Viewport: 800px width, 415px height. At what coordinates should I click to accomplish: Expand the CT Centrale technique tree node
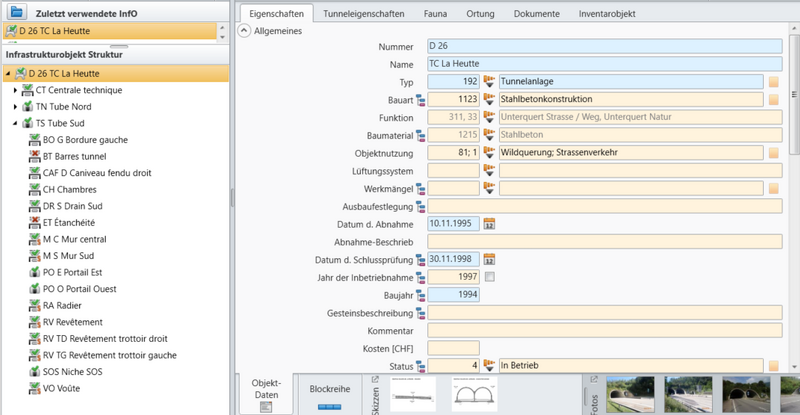pos(15,90)
